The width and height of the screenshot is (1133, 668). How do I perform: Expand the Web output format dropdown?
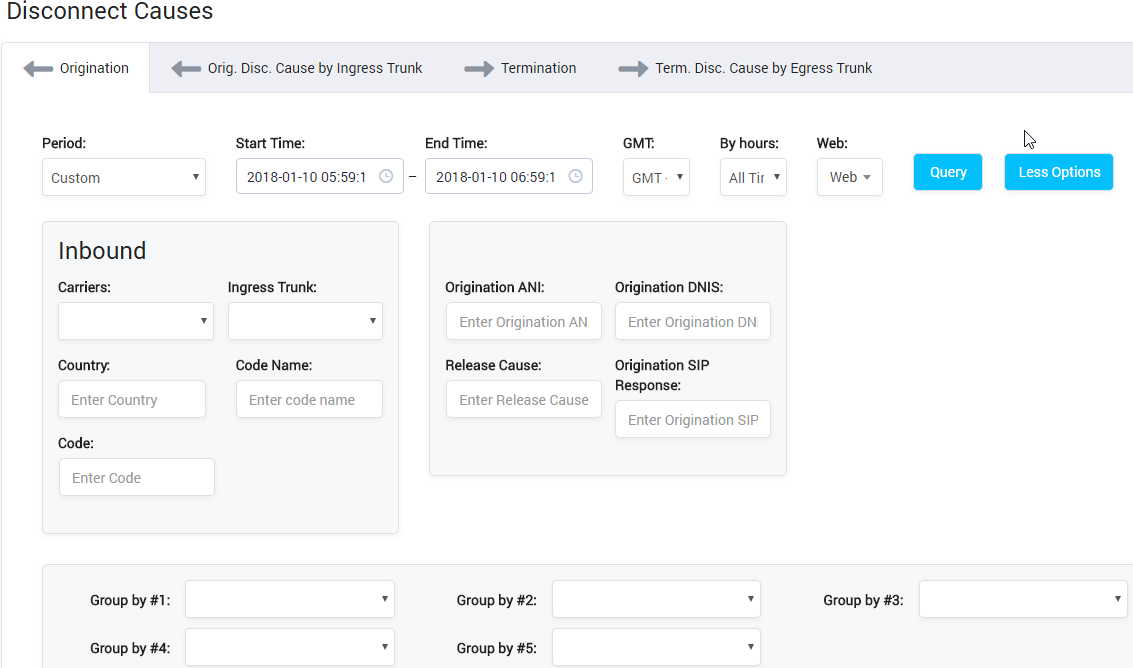point(849,177)
